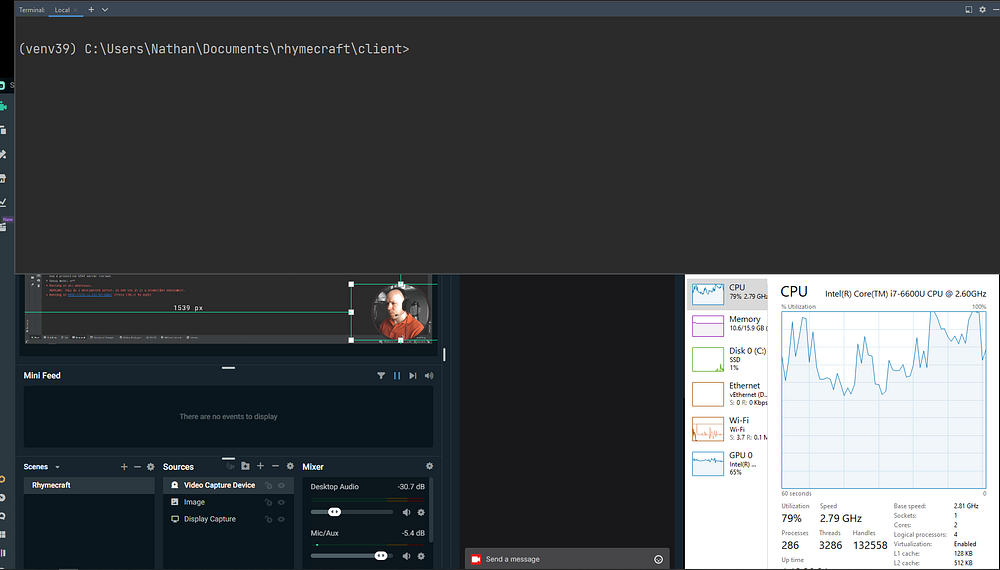Close the Local terminal tab
The height and width of the screenshot is (570, 1000).
(x=76, y=10)
